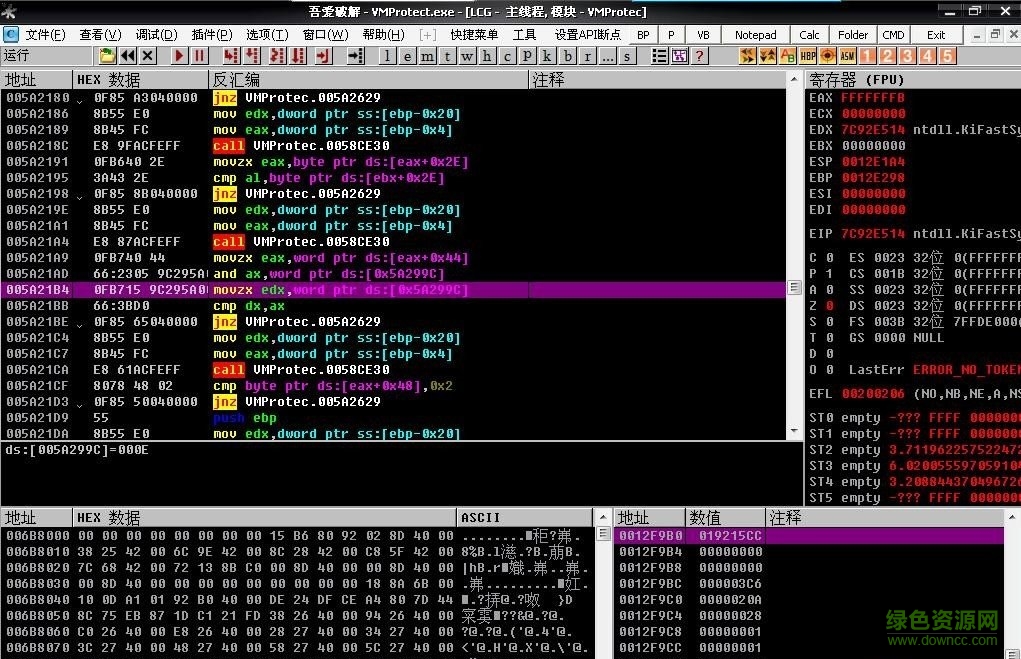
Task: Open the 窗口(W) menu
Action: (326, 35)
